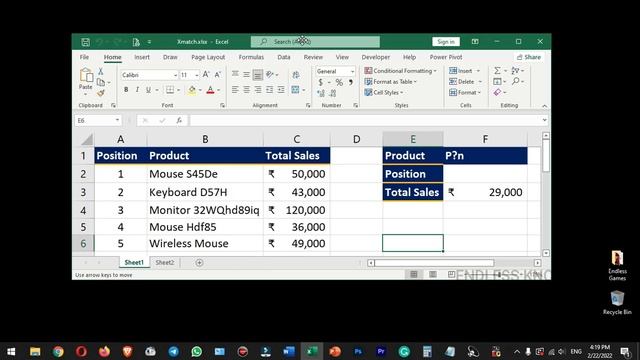Click the Select All corner triangle
Screen dimensions: 640x360
click(x=87, y=140)
